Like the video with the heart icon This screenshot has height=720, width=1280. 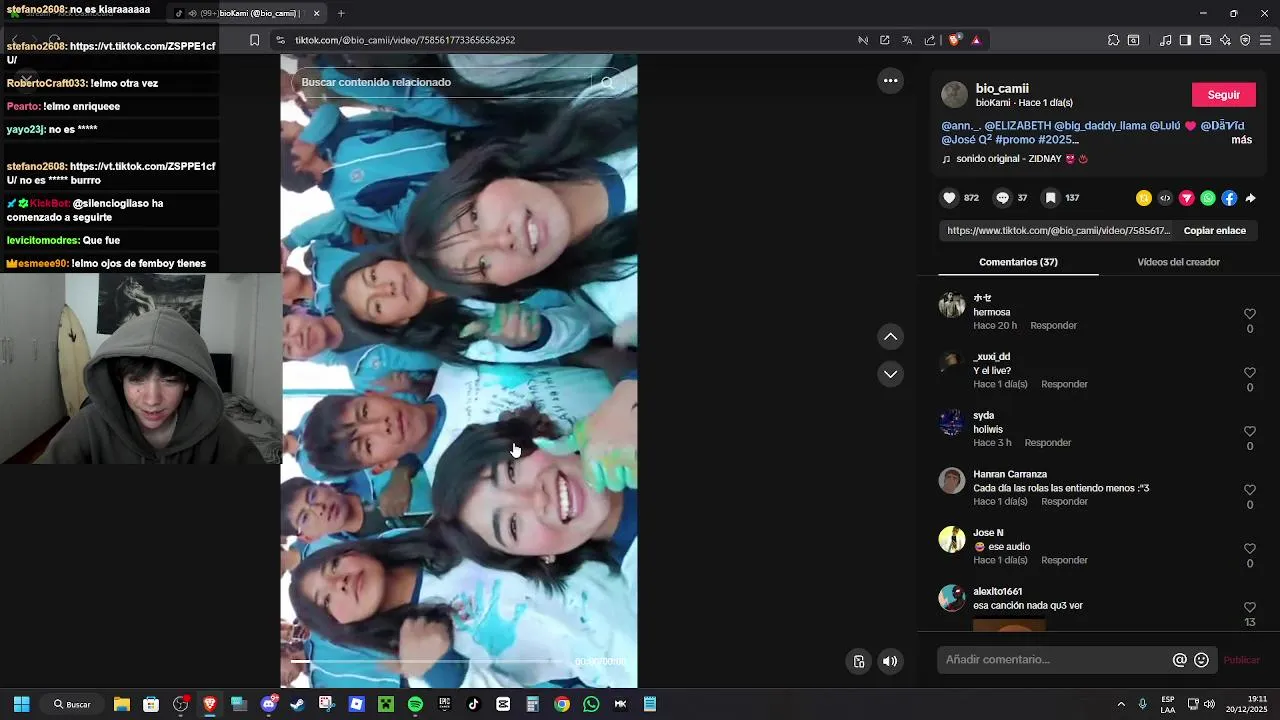tap(950, 198)
